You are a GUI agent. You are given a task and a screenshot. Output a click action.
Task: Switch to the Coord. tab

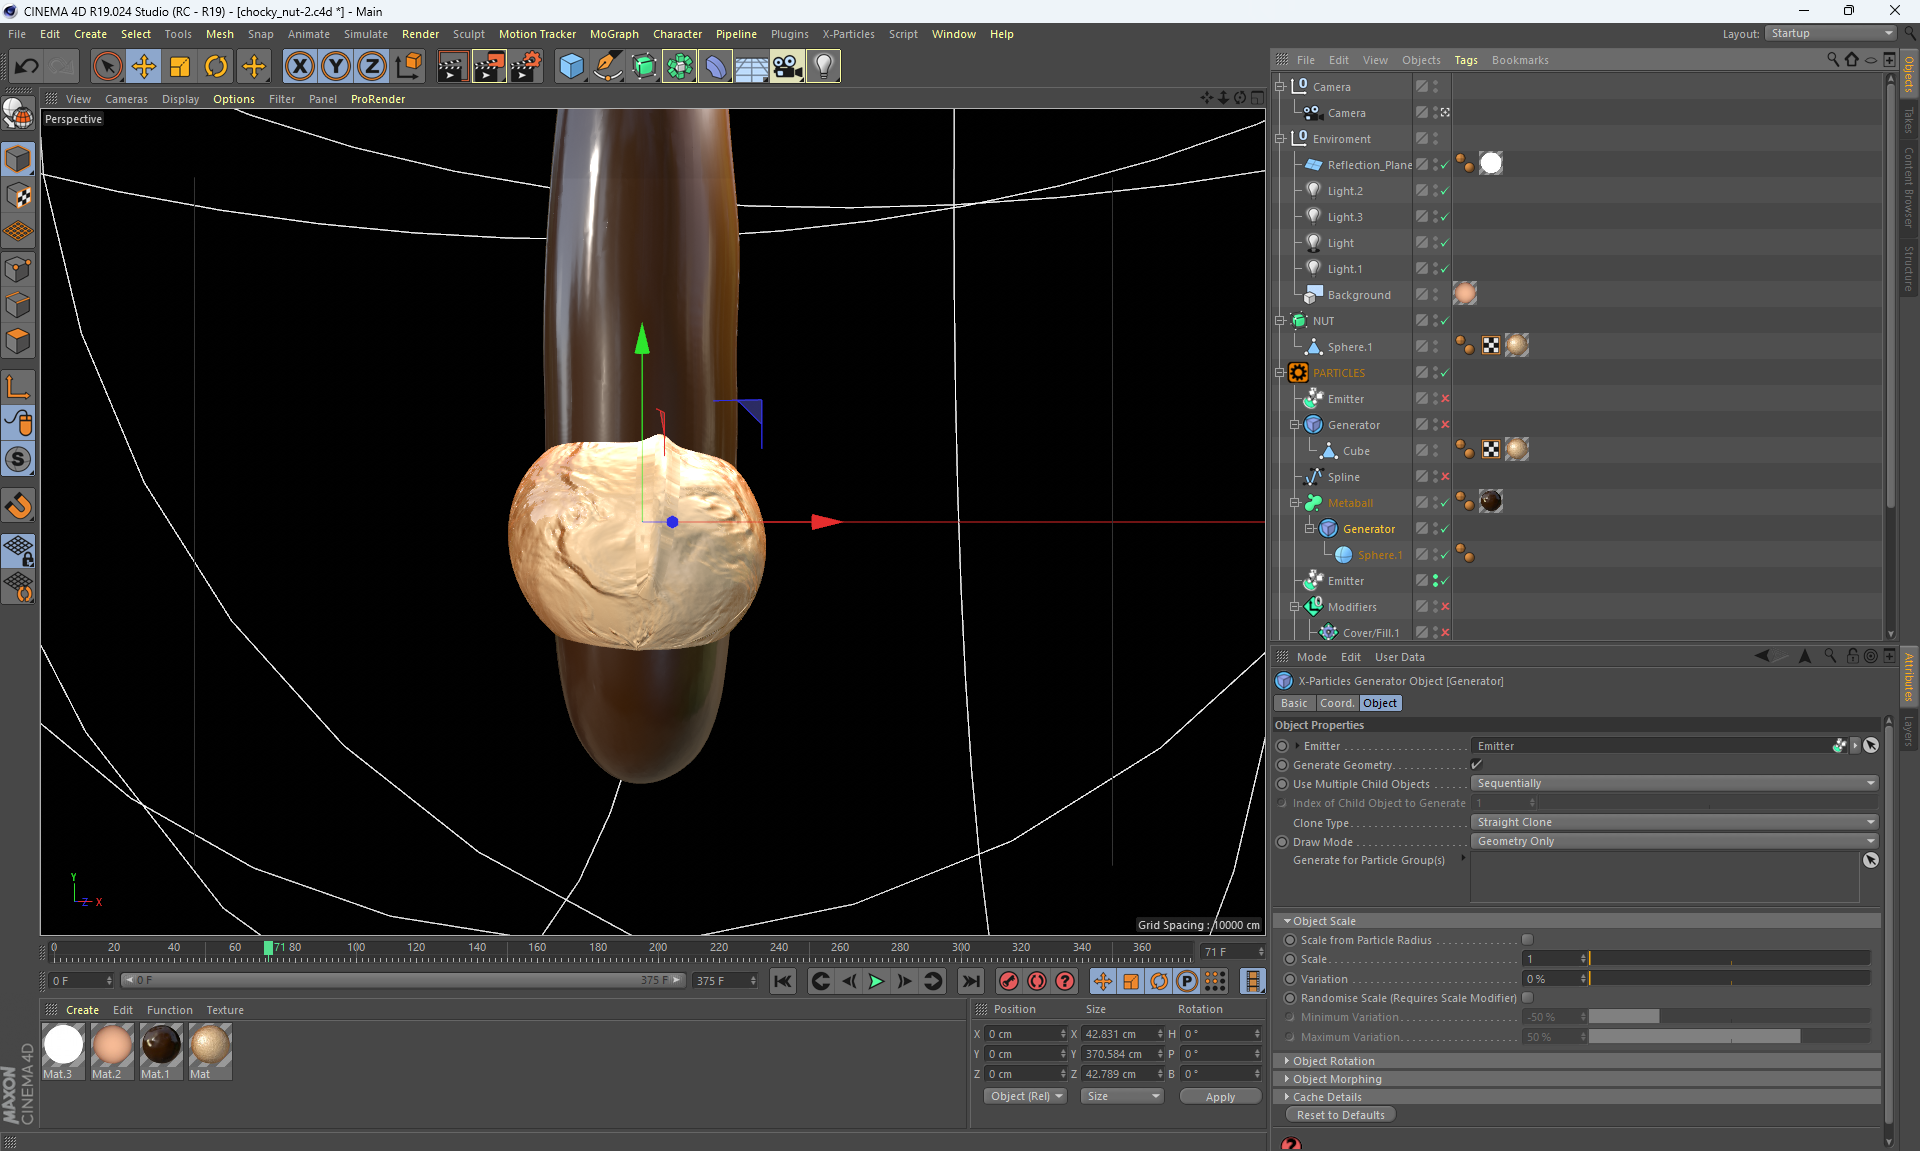1336,703
